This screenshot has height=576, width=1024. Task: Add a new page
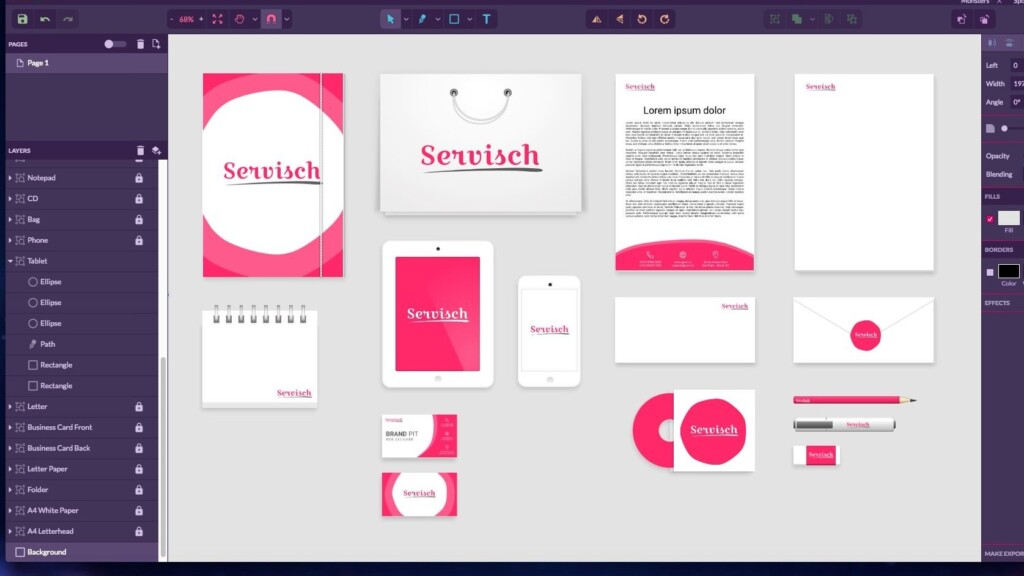(156, 44)
